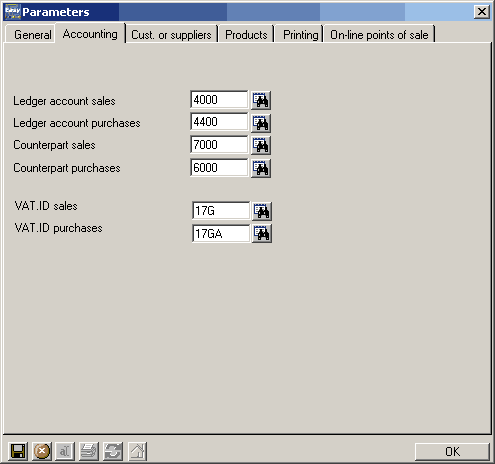Select the home icon in bottom toolbar
This screenshot has width=495, height=464.
(137, 451)
